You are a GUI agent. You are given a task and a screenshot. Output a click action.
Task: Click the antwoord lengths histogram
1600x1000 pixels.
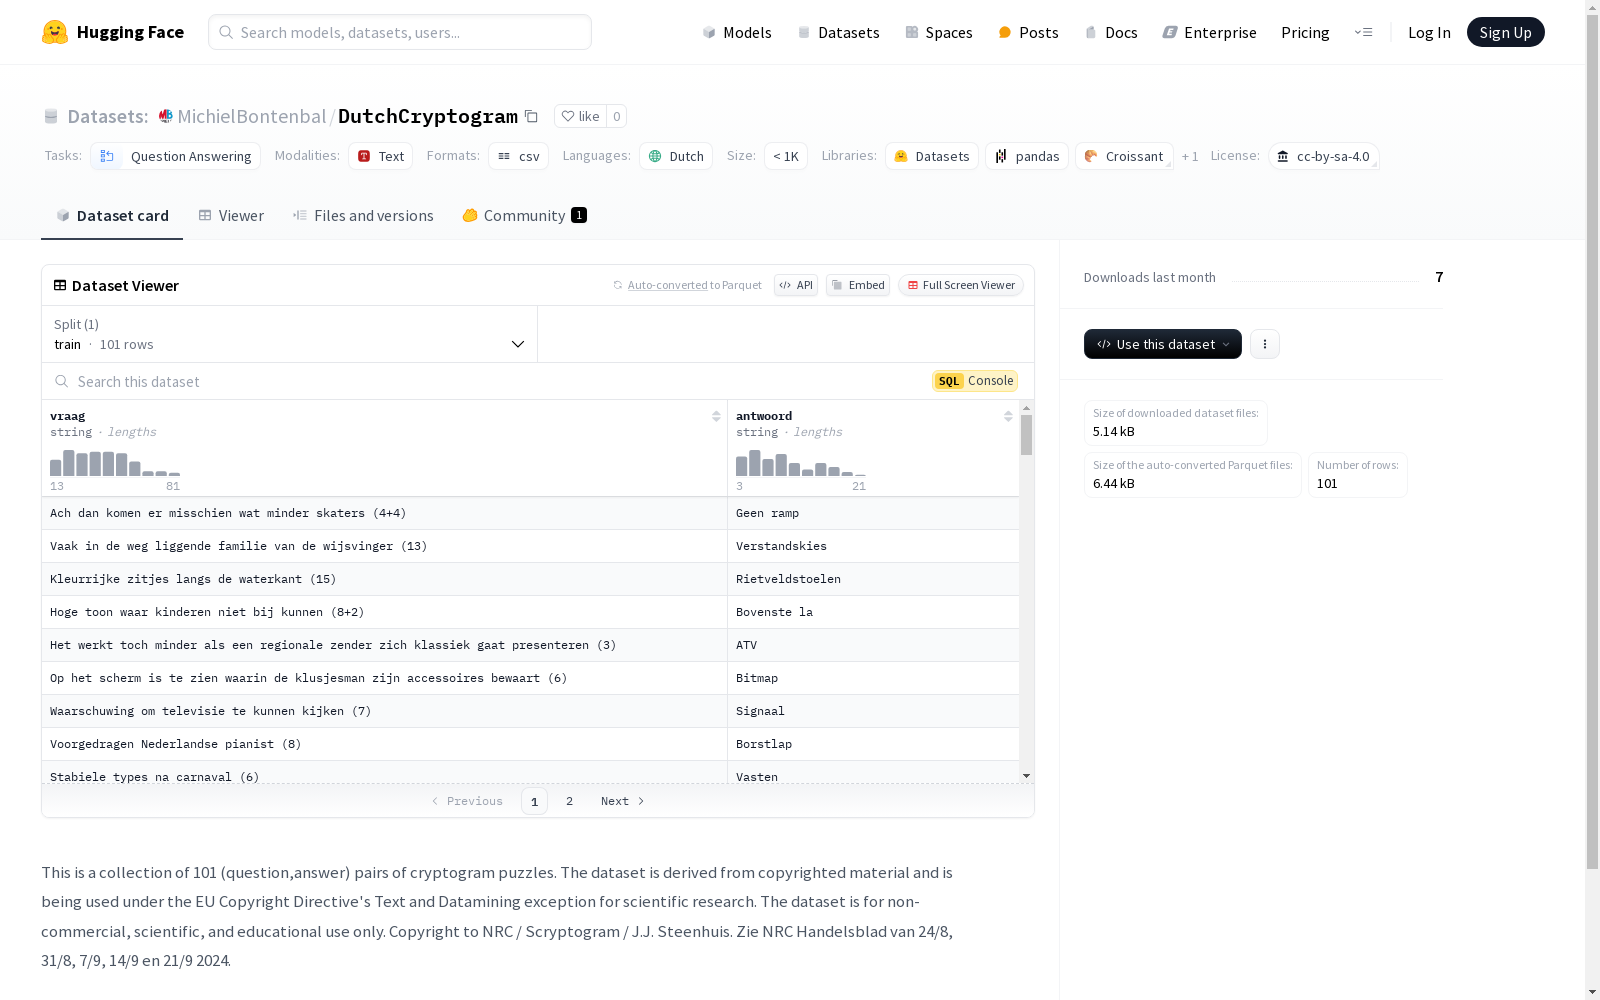tap(801, 463)
